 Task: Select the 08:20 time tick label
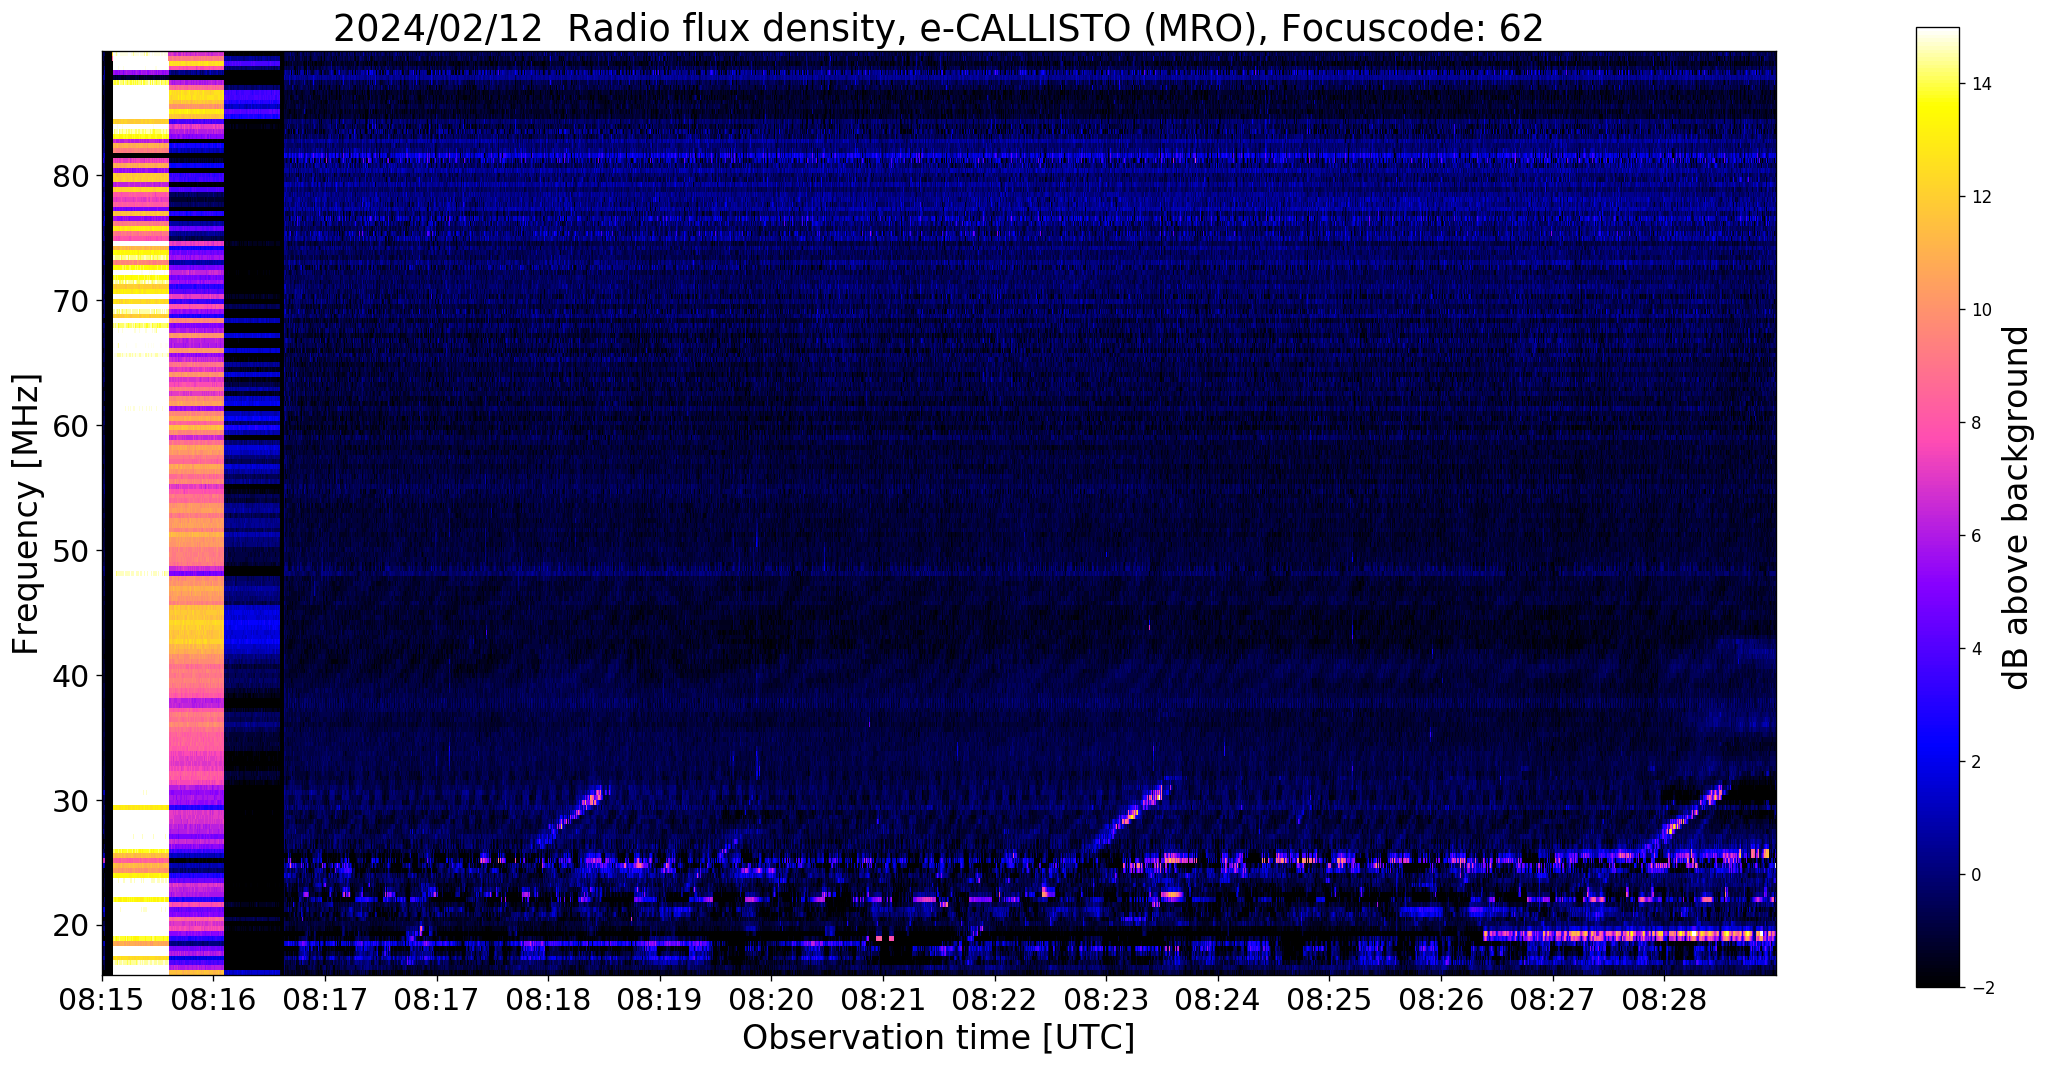(x=770, y=1000)
